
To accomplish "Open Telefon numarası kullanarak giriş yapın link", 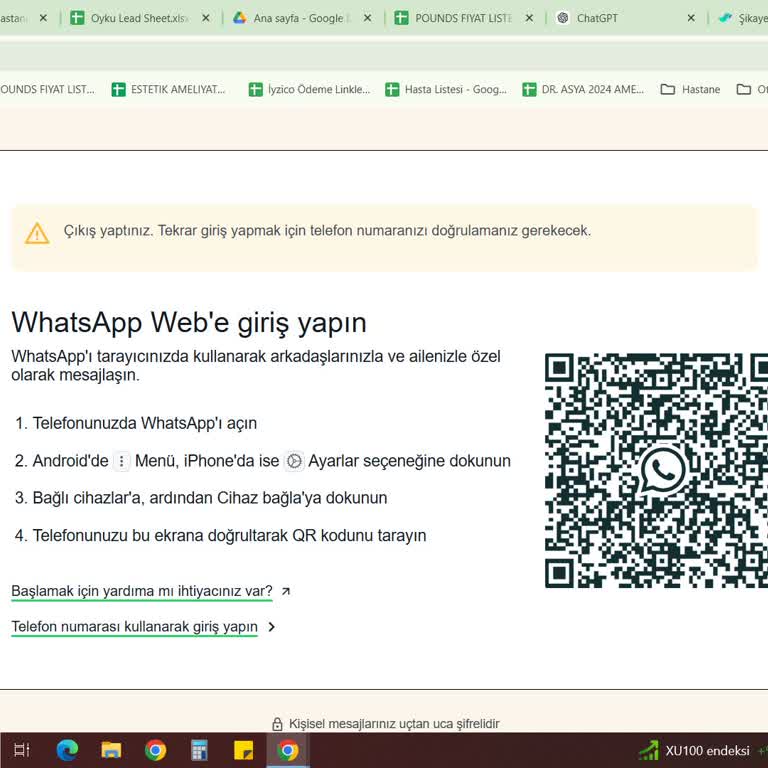I will pyautogui.click(x=135, y=627).
